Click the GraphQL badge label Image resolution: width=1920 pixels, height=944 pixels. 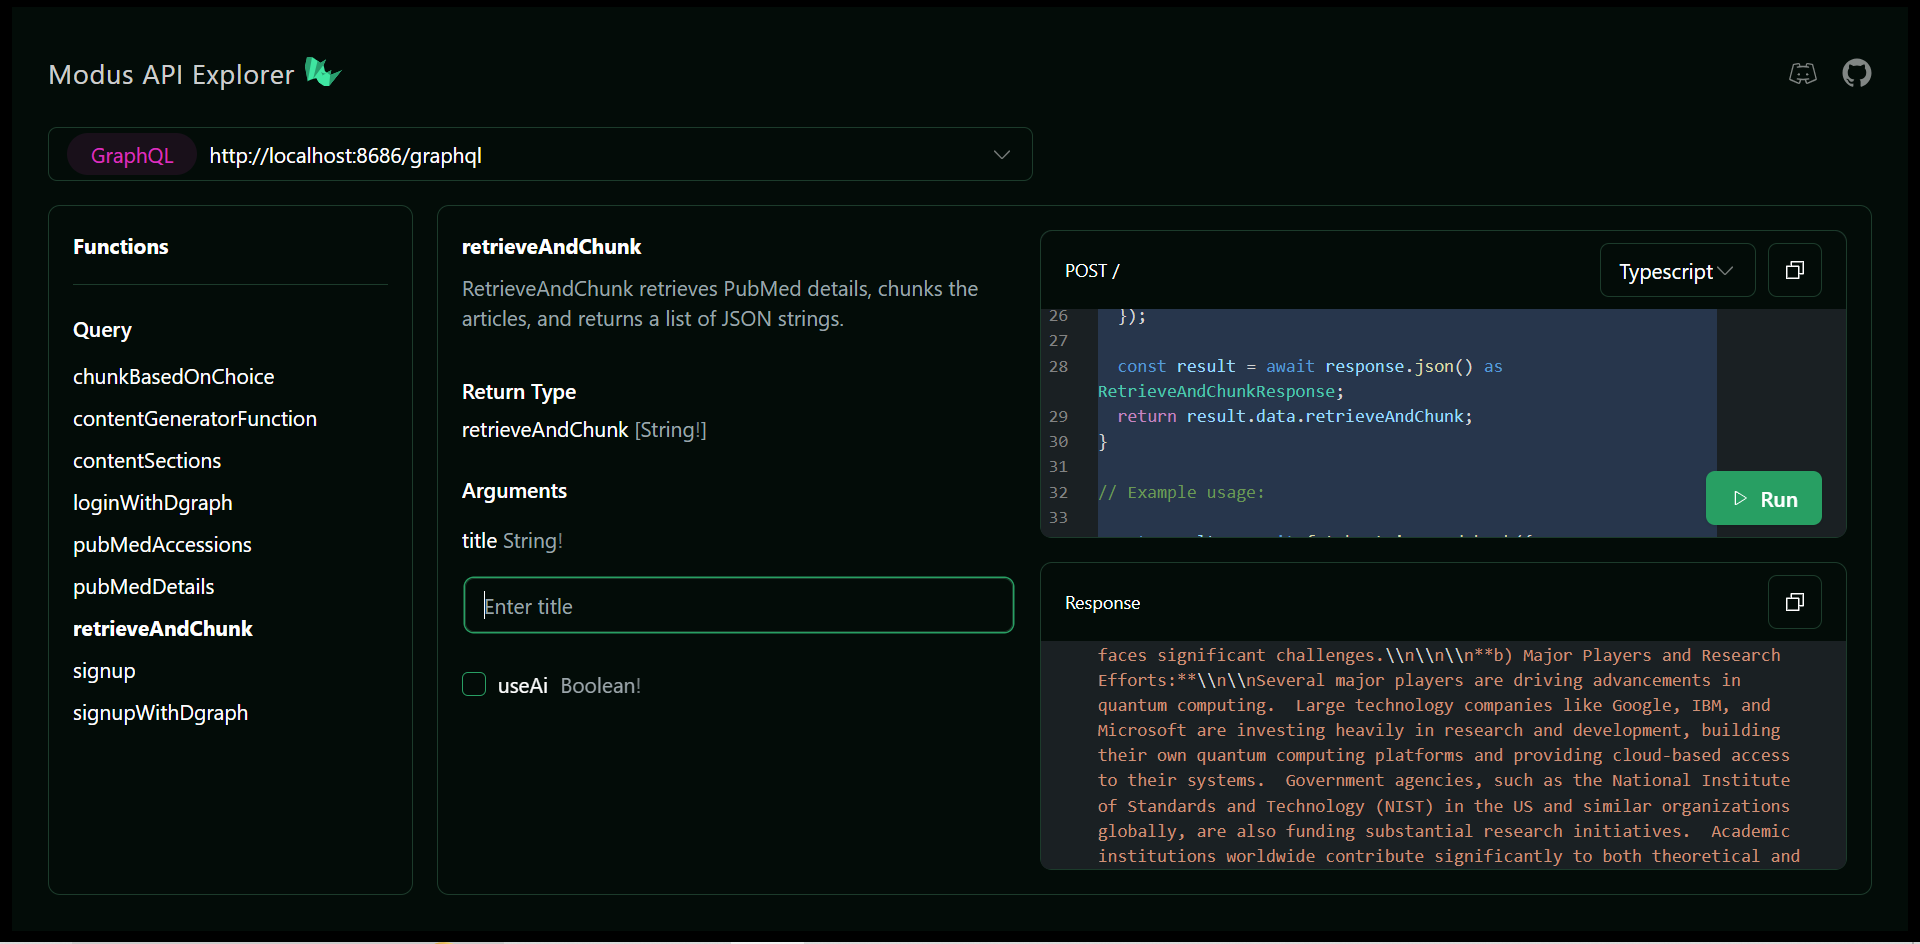132,155
